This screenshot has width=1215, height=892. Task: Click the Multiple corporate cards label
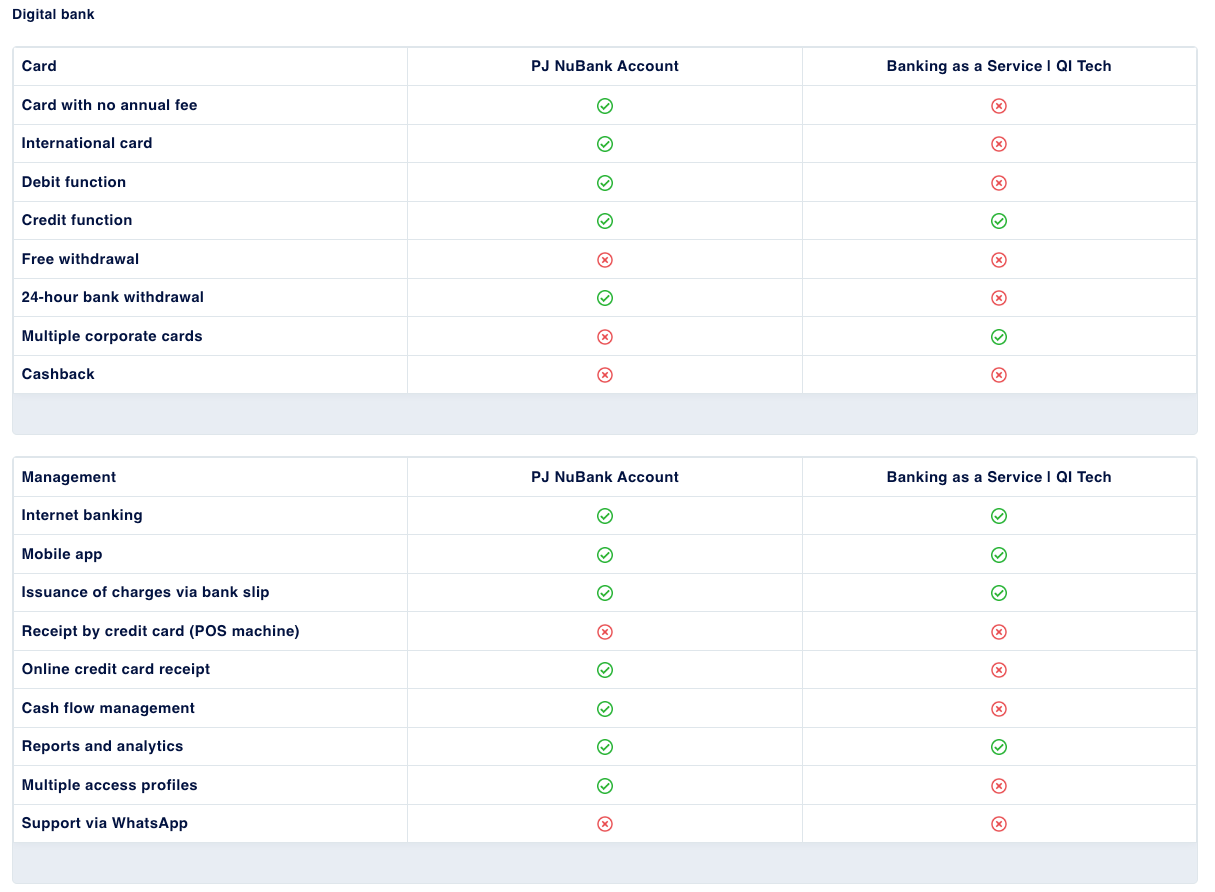112,336
